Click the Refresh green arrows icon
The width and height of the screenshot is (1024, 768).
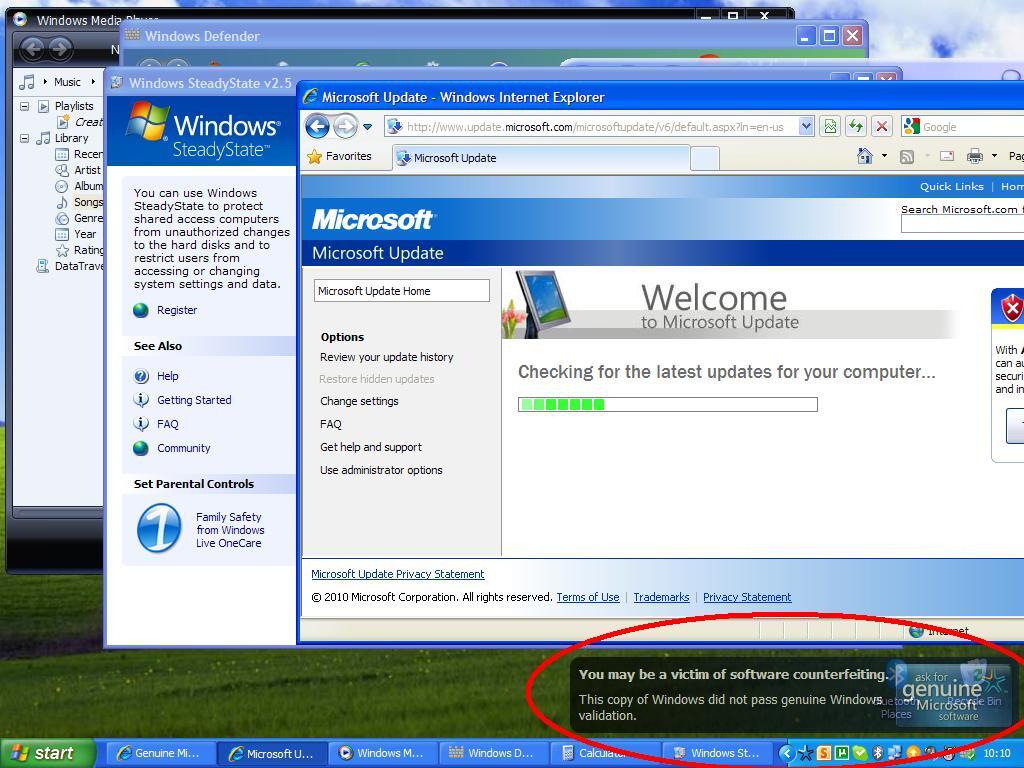tap(856, 127)
